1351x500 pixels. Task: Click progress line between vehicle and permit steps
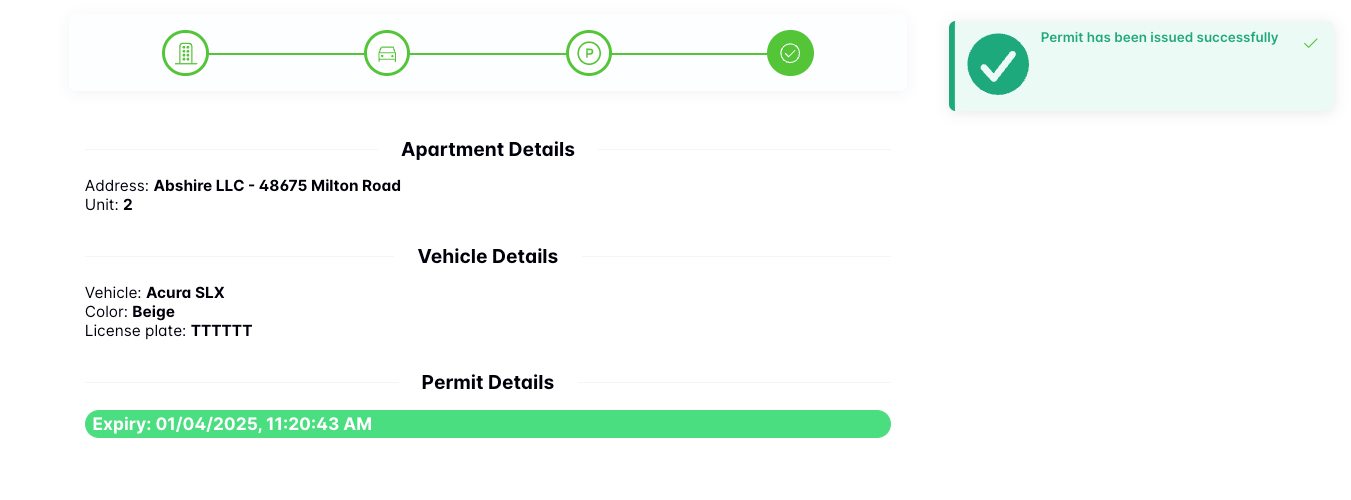tap(488, 53)
